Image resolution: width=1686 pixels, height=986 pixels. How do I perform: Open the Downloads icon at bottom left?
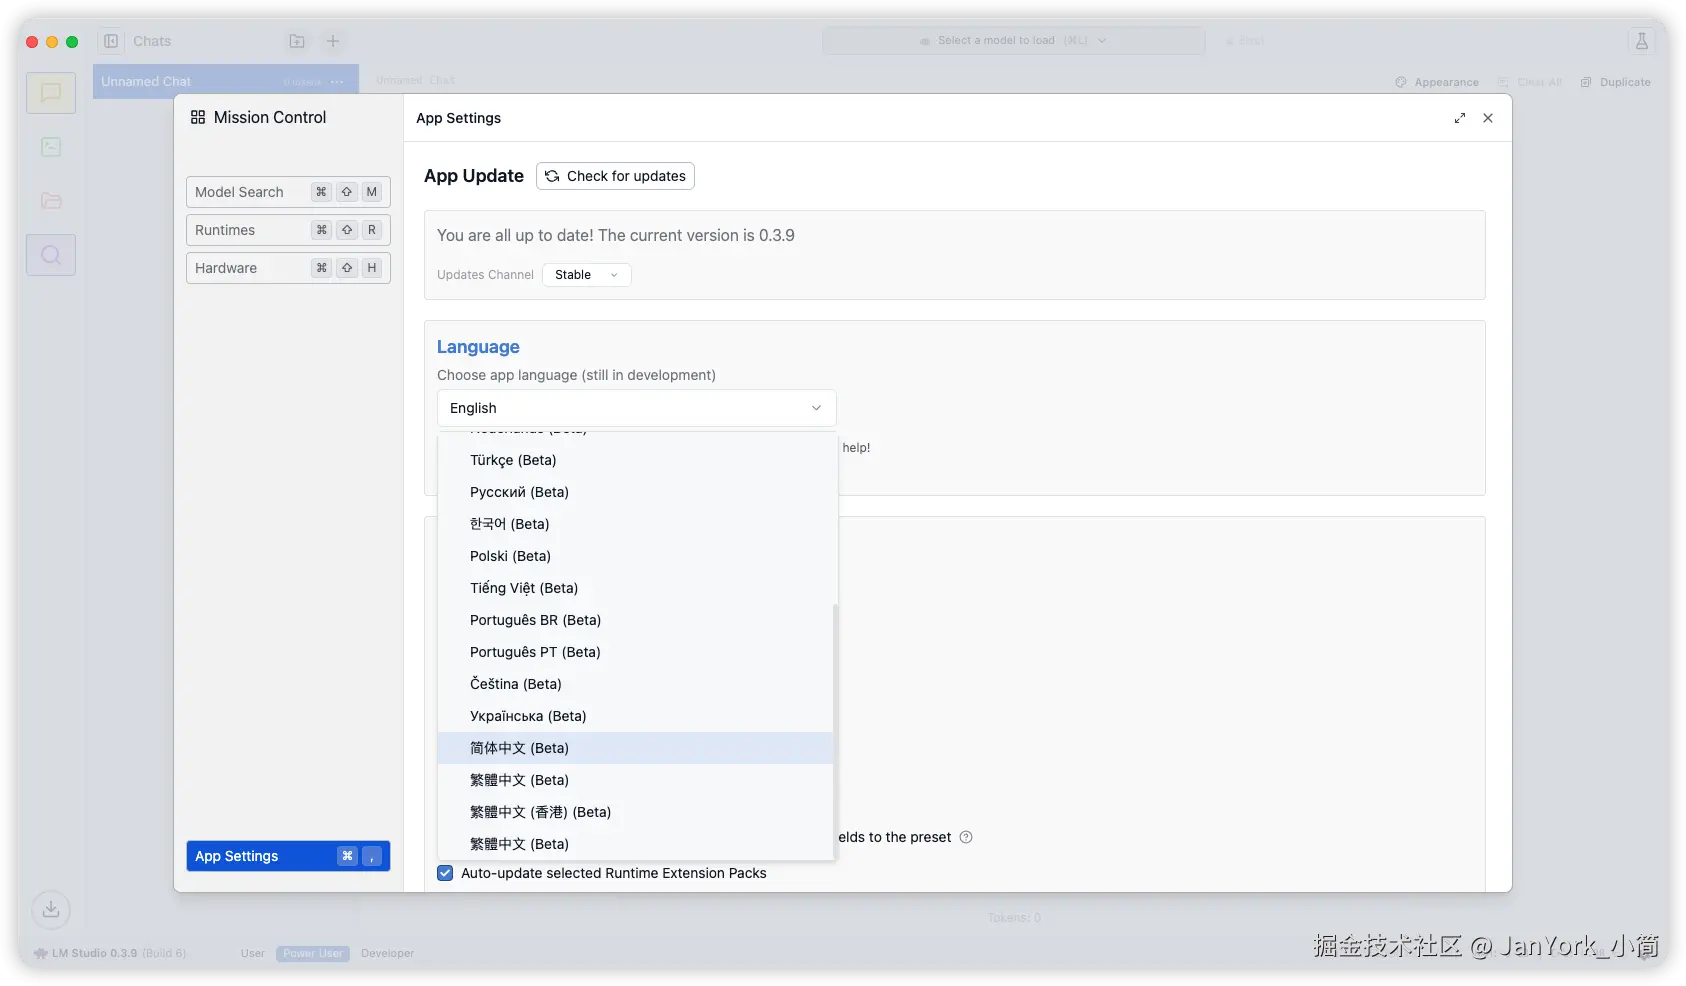click(x=51, y=909)
